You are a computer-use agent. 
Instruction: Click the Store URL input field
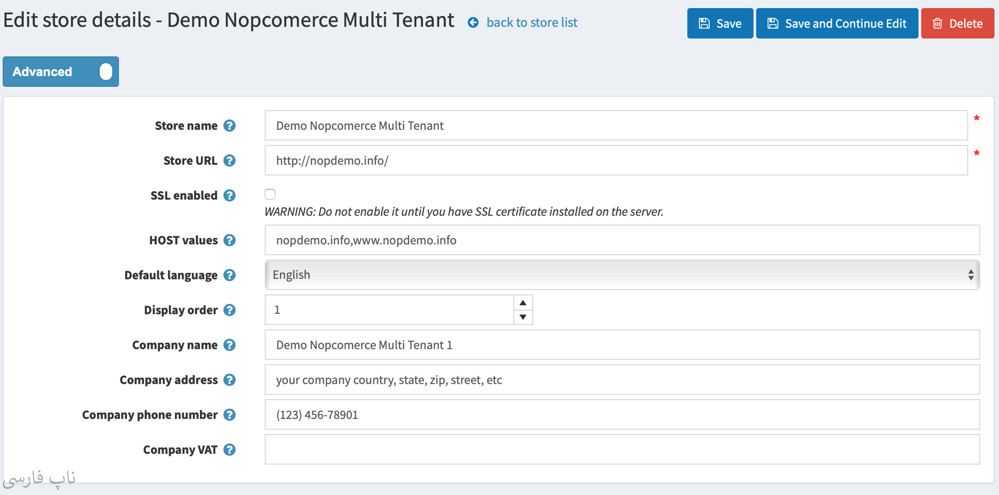[615, 161]
